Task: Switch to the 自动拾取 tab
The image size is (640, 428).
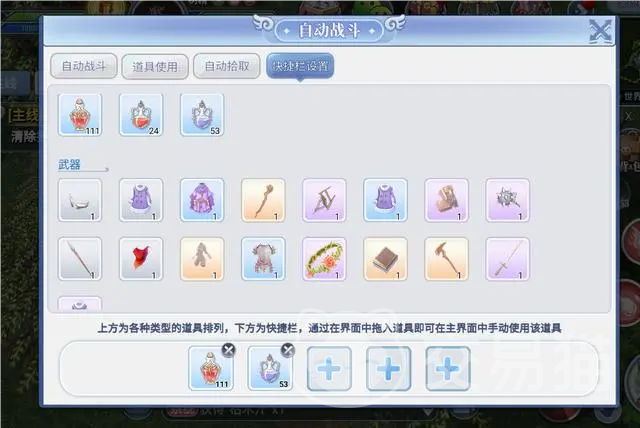Action: click(x=227, y=66)
